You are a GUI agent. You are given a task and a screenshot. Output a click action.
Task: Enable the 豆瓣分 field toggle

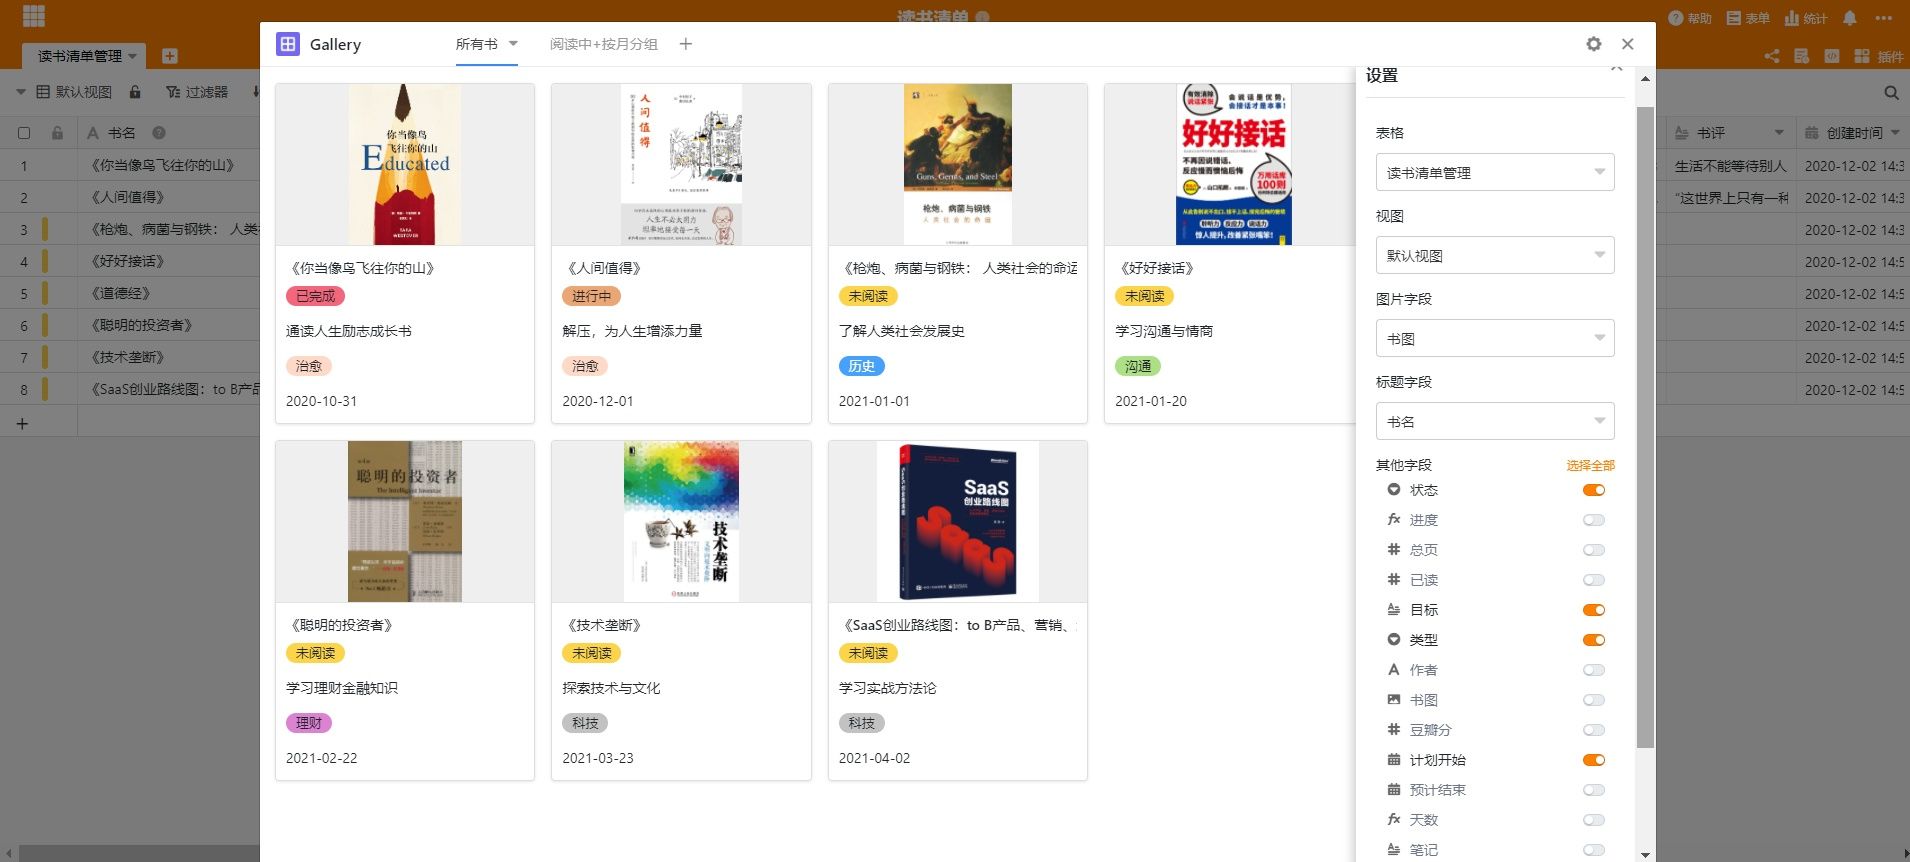pyautogui.click(x=1594, y=730)
